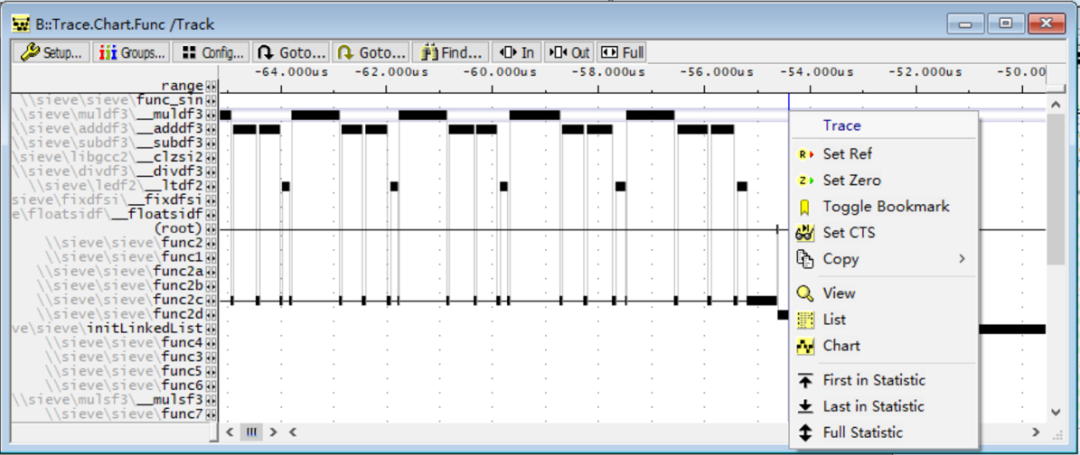The image size is (1080, 455).
Task: Click Set CTS menu entry
Action: pyautogui.click(x=848, y=232)
